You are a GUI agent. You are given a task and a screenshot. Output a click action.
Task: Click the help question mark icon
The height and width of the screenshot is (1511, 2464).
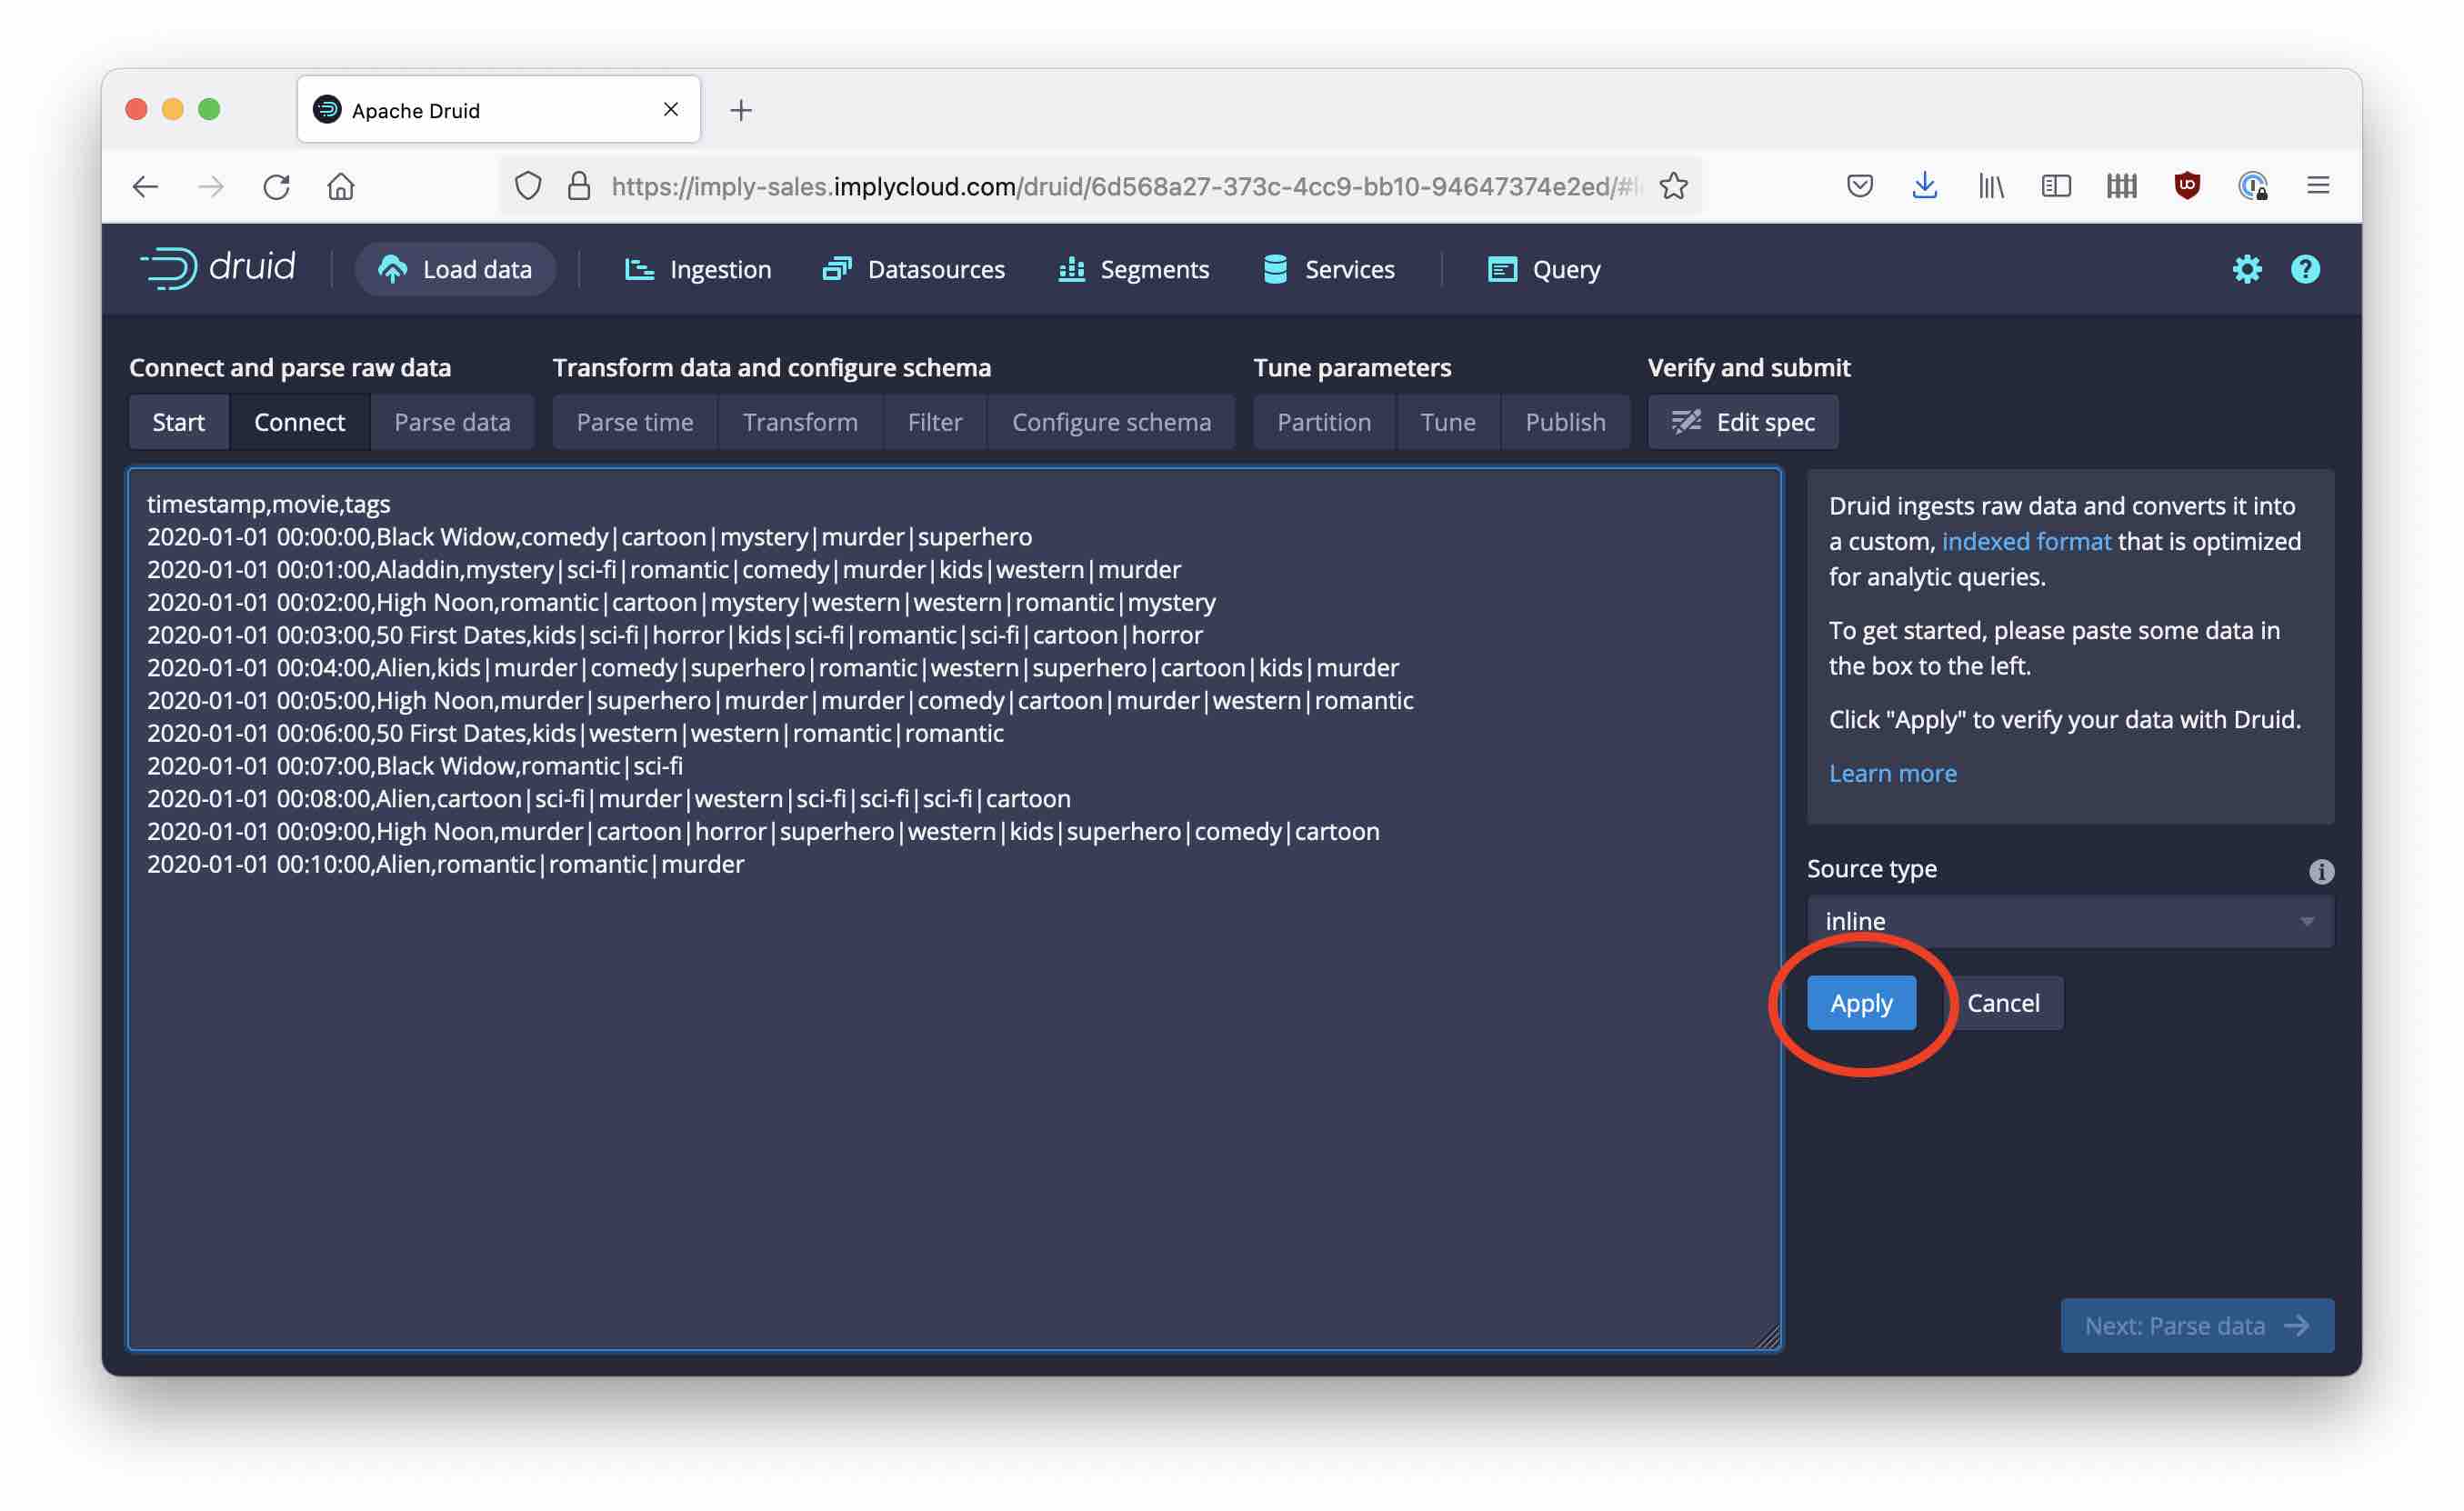point(2305,269)
